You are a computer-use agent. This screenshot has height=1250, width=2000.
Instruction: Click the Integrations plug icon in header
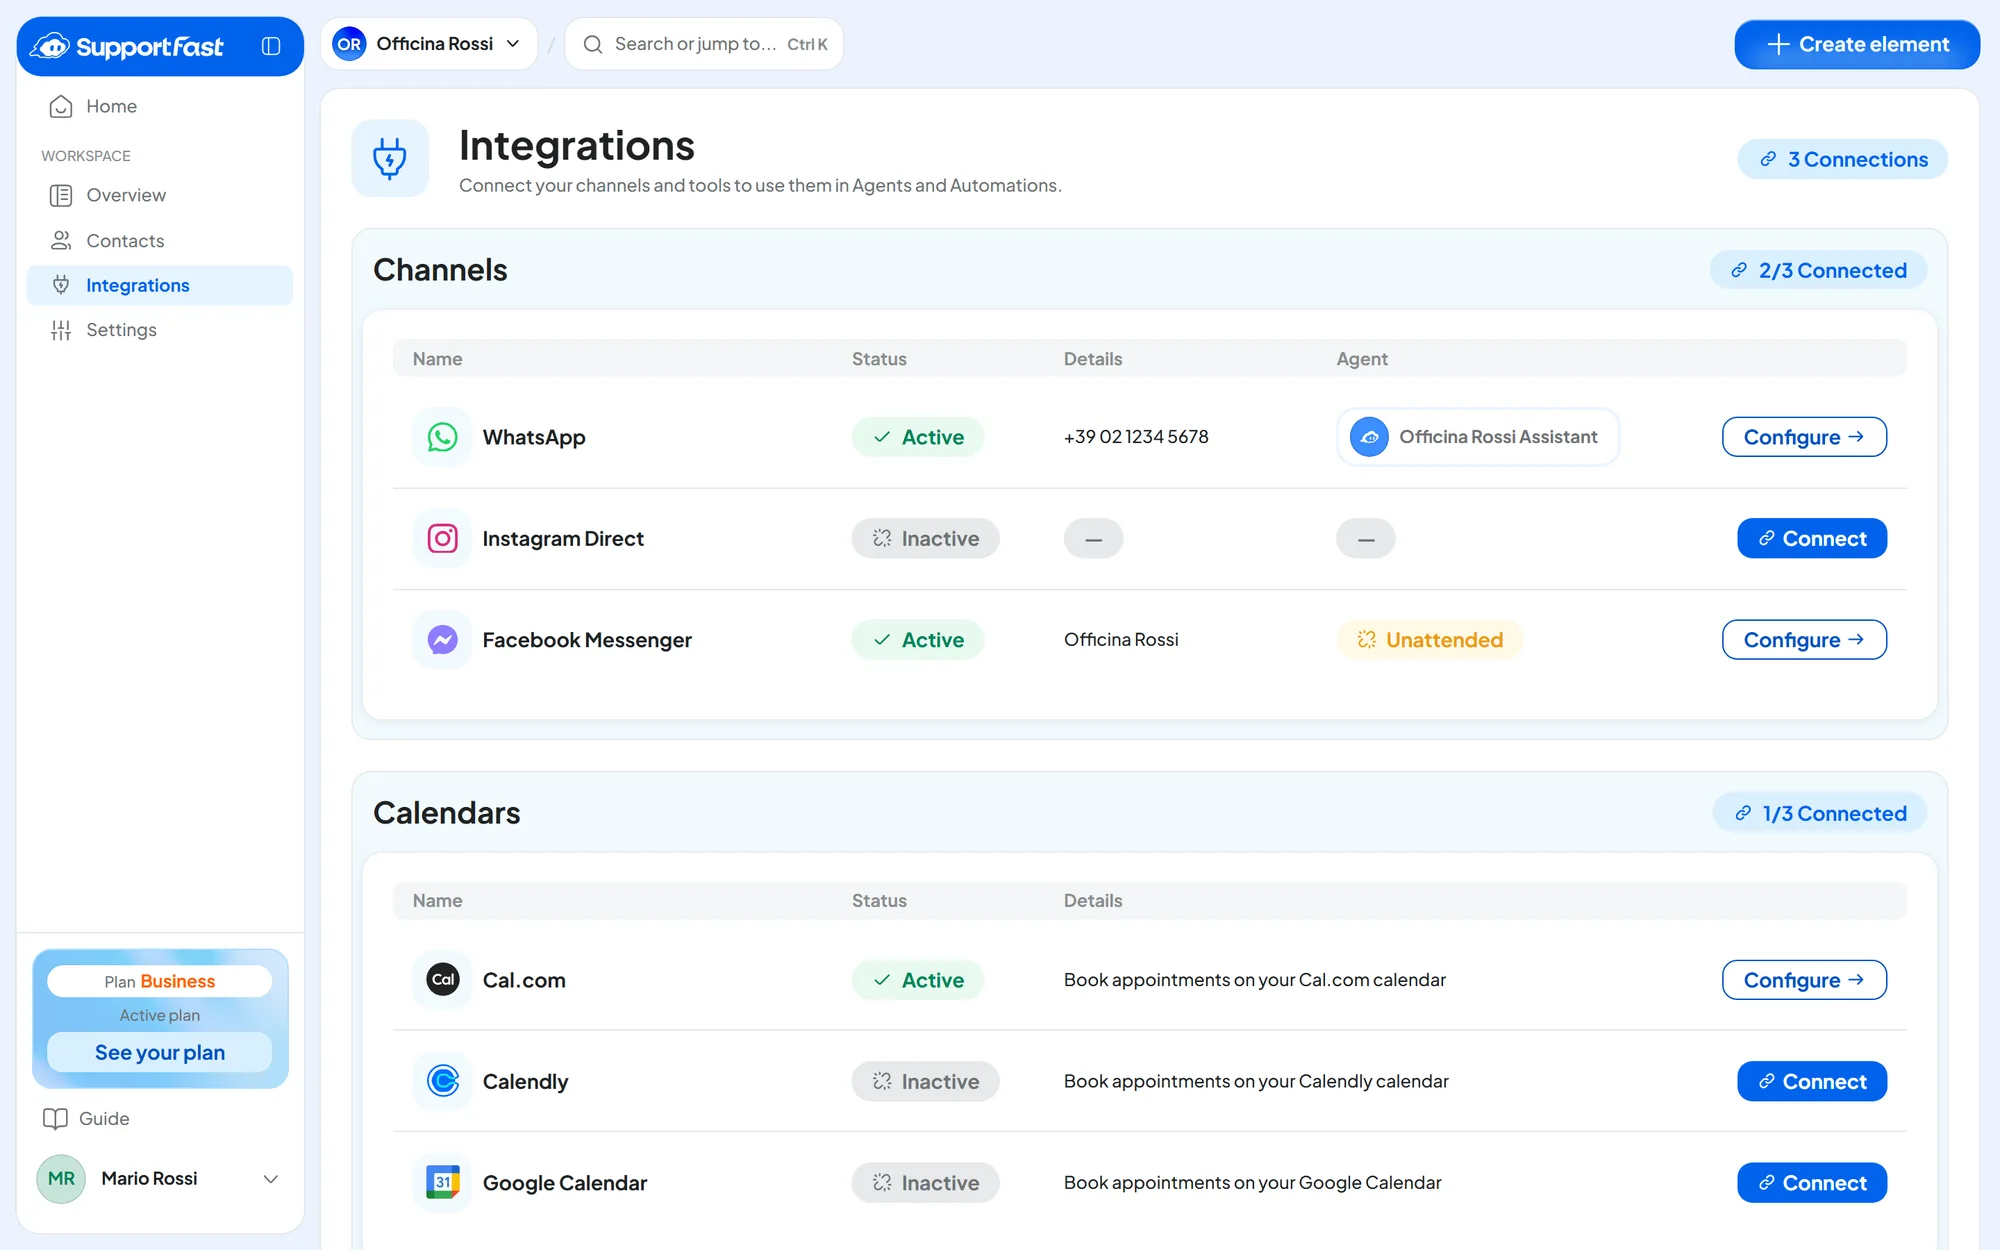click(x=390, y=158)
